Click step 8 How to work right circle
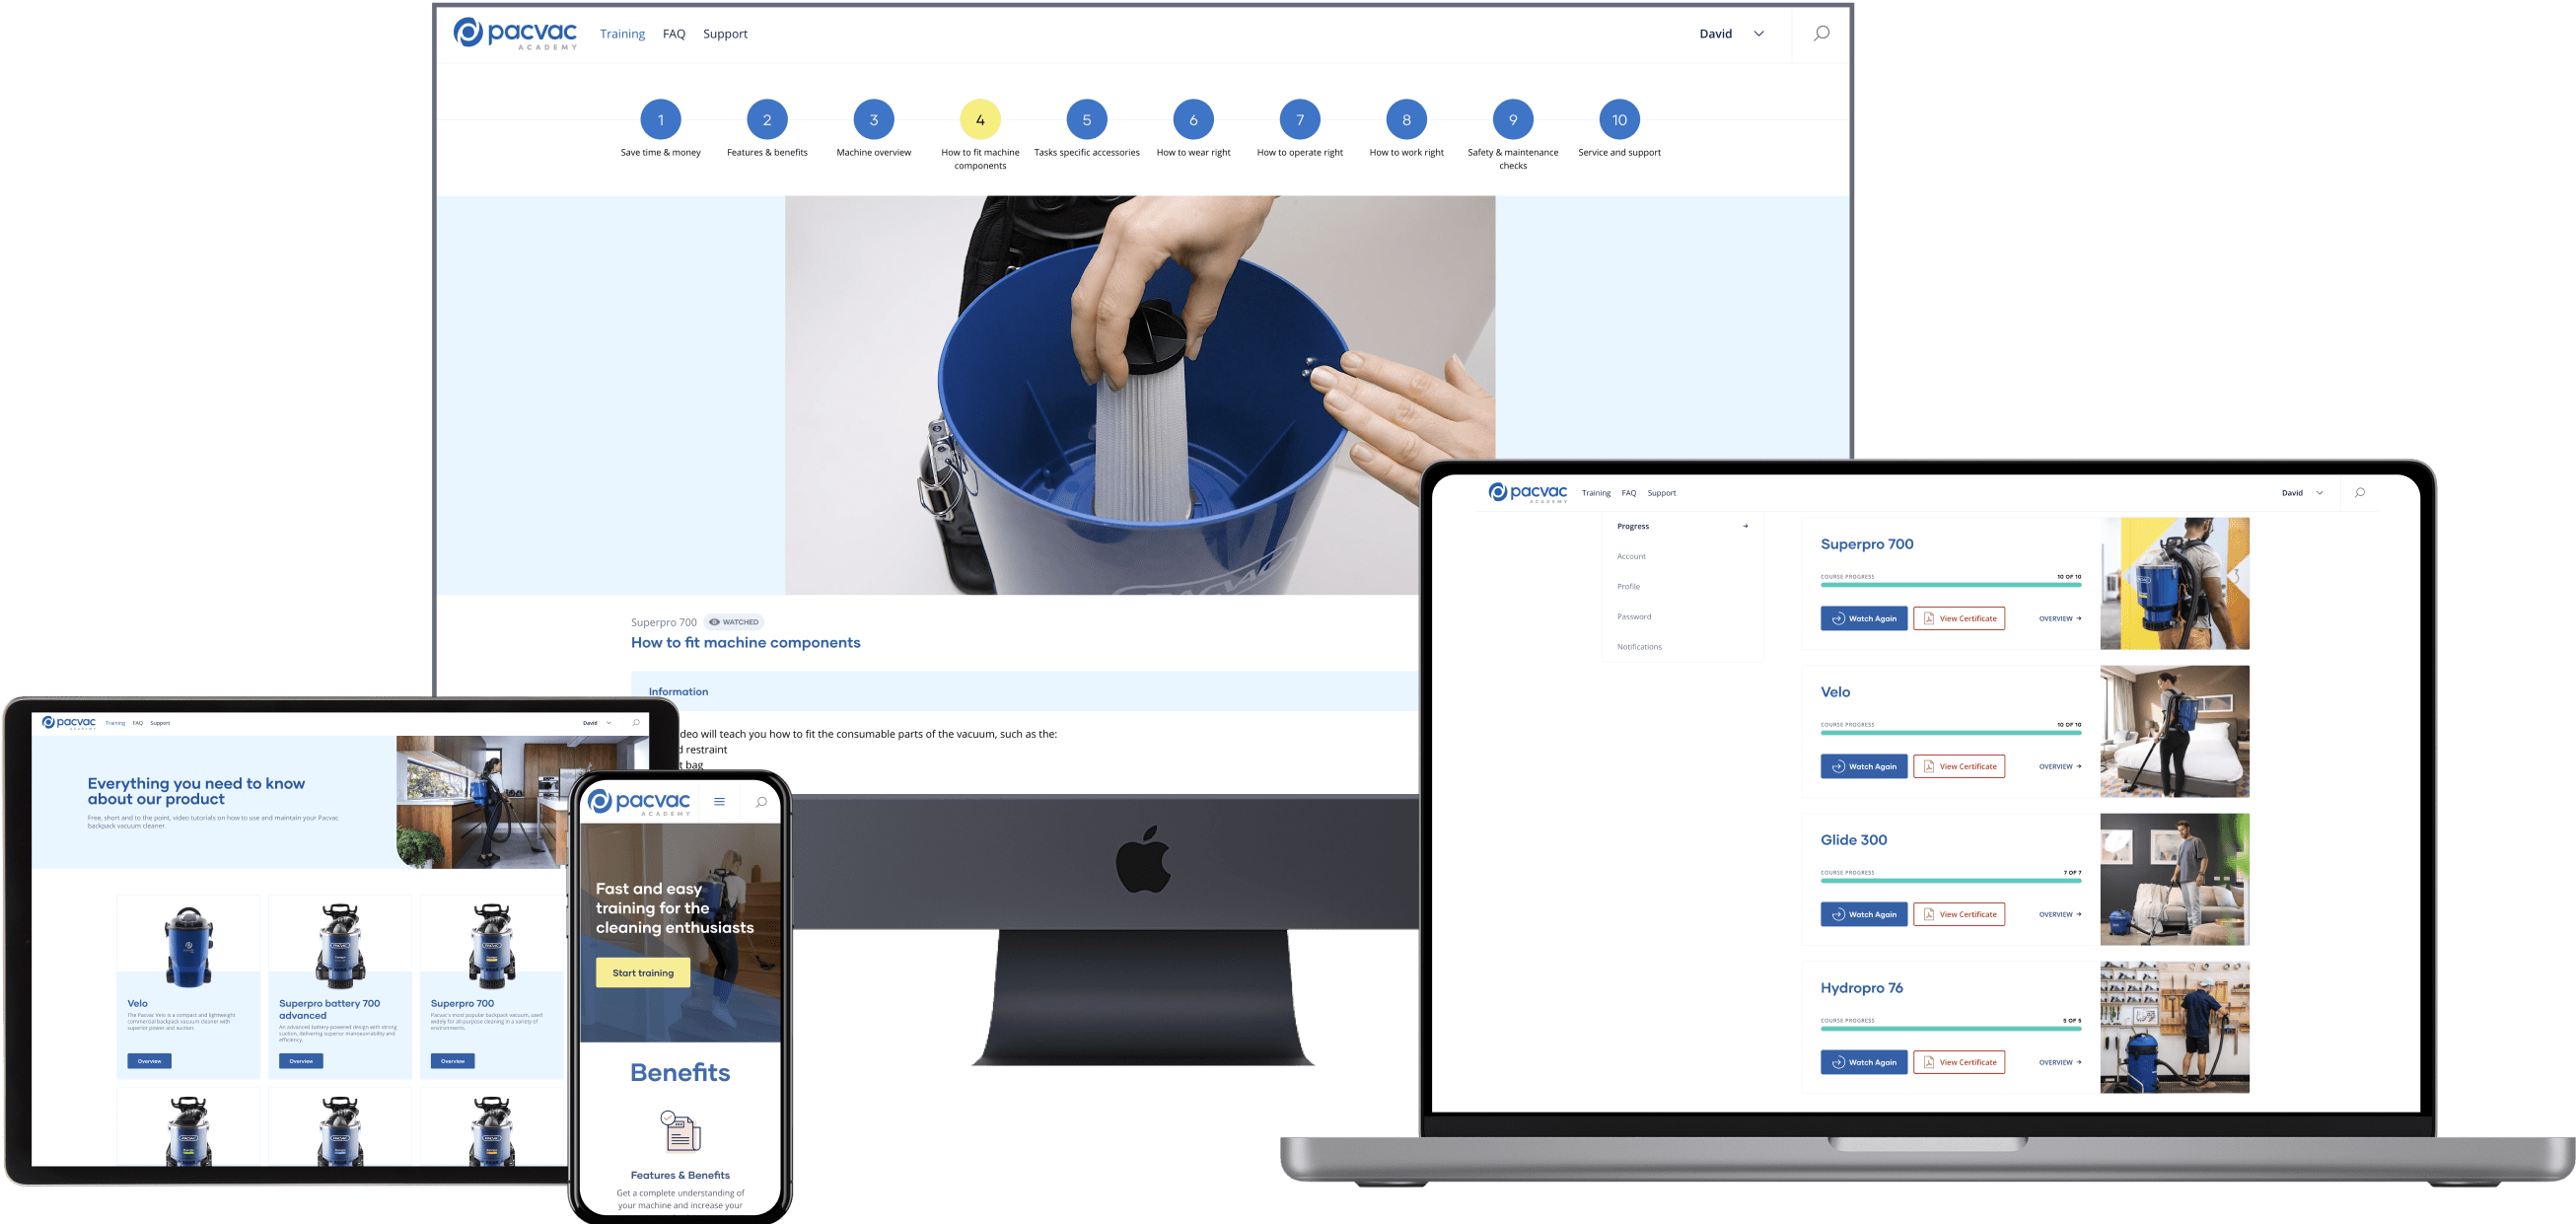 point(1404,120)
